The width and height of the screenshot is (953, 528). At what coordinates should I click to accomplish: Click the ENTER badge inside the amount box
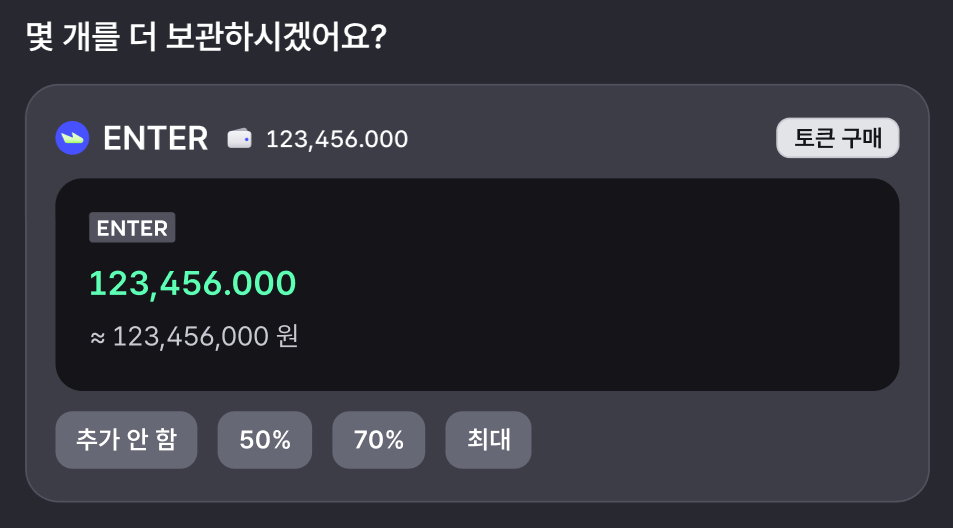(132, 228)
